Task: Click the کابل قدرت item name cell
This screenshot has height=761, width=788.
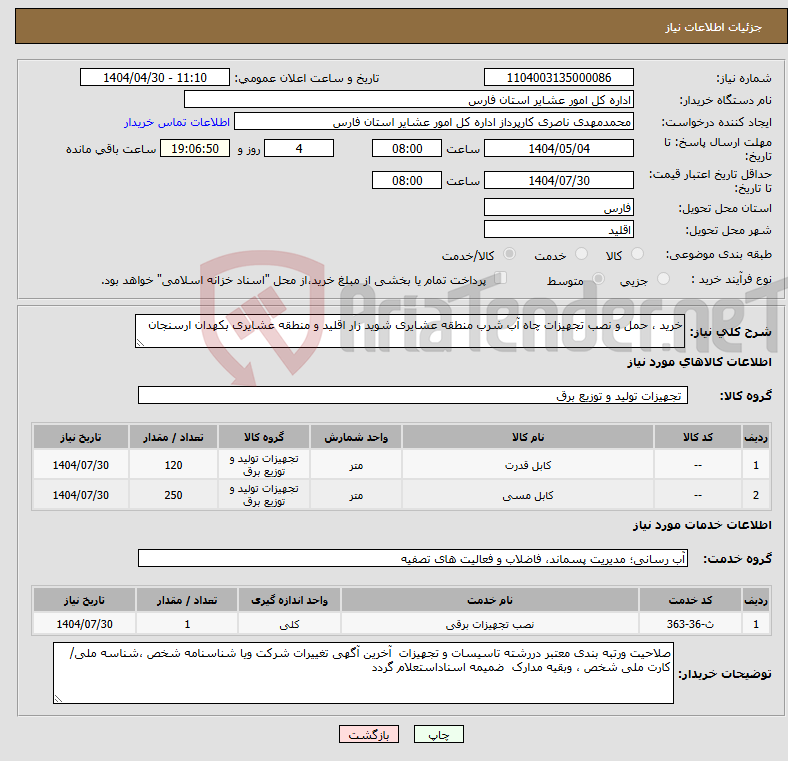Action: pyautogui.click(x=528, y=465)
